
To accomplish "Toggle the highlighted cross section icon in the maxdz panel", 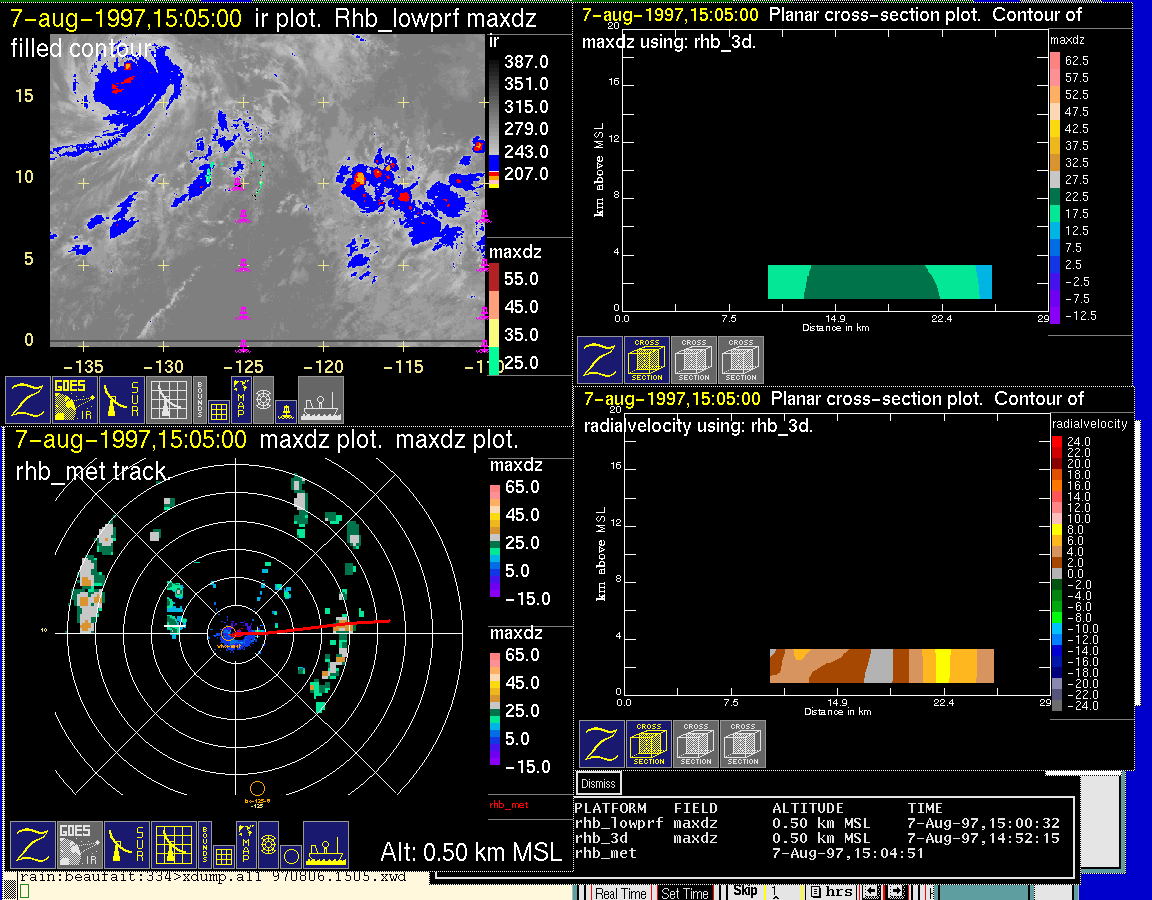I will coord(647,360).
